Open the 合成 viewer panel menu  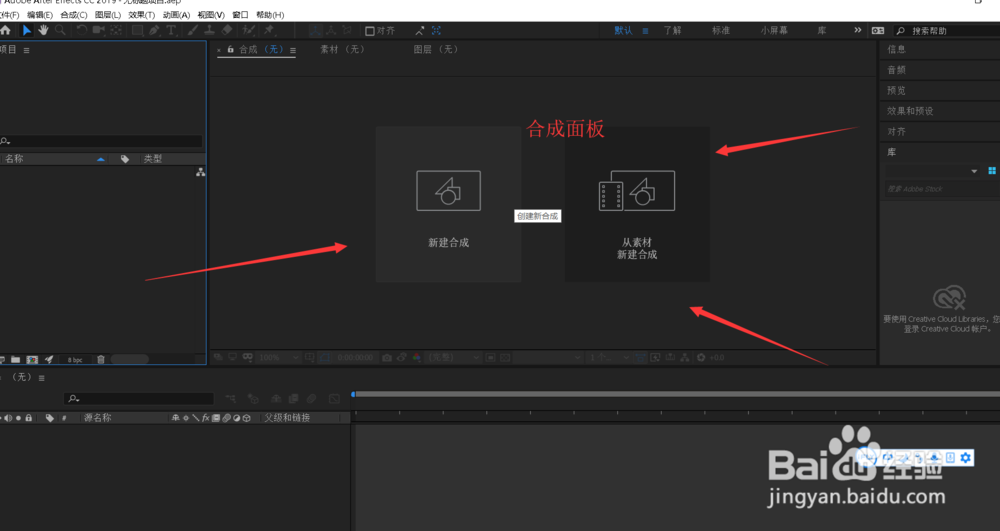(x=293, y=50)
